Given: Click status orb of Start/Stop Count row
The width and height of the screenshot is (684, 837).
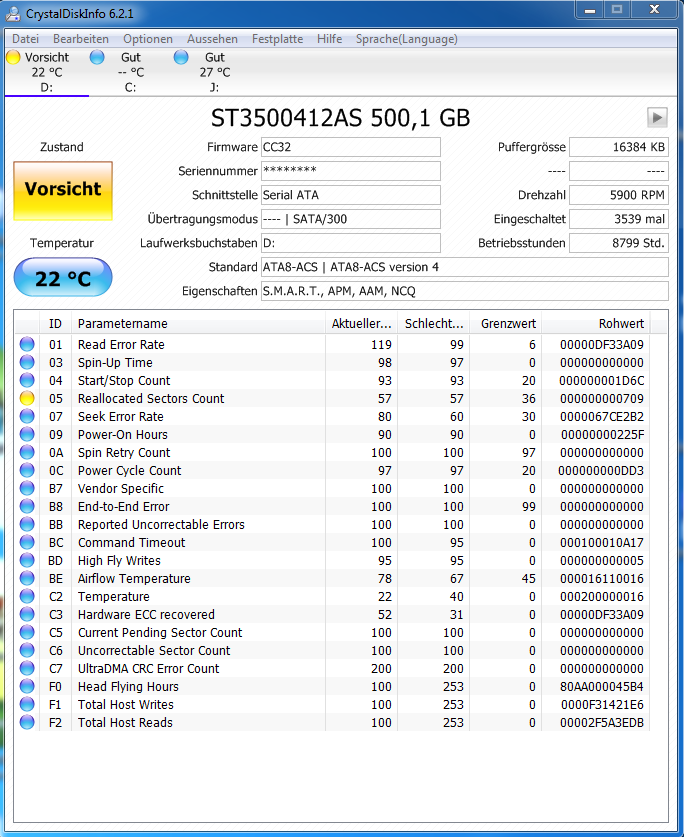Looking at the screenshot, I should 27,380.
